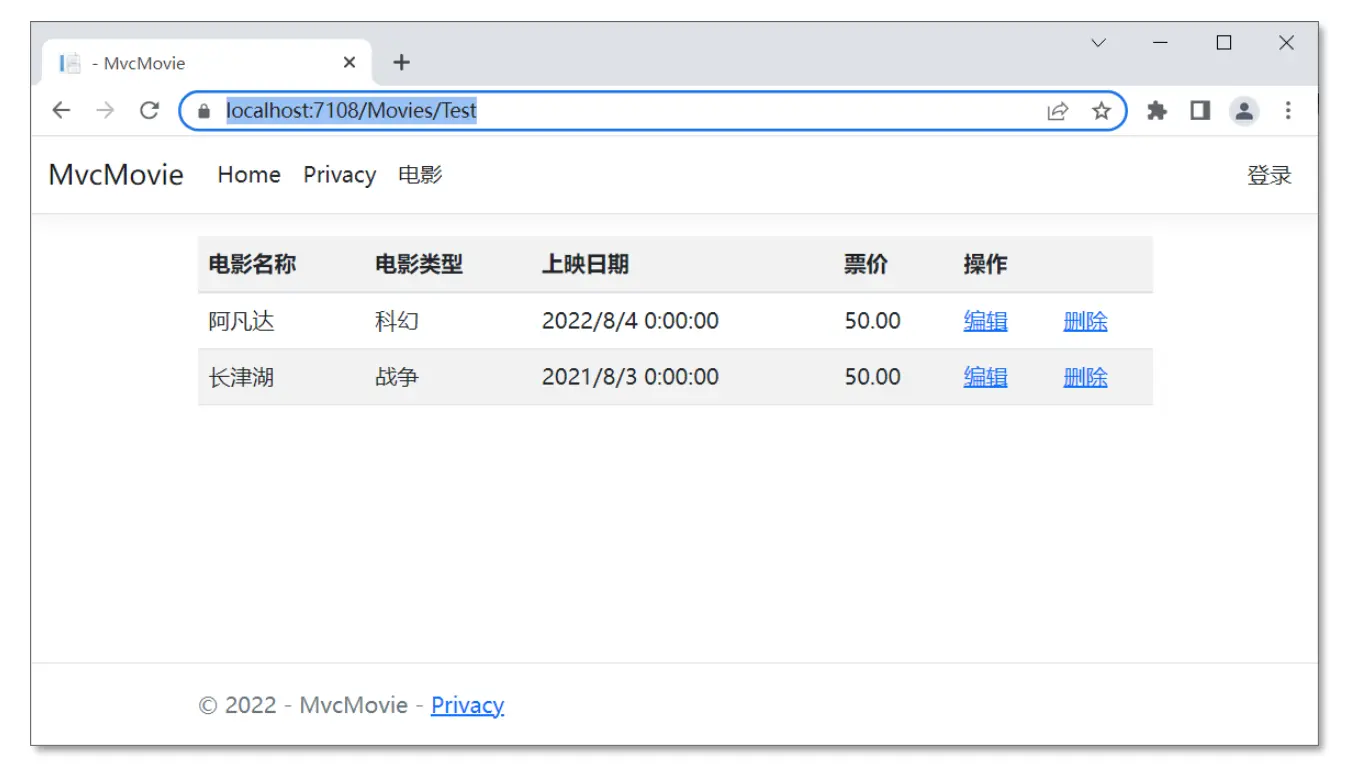Go back using the browser back arrow
Screen dimensions: 1346x770
pyautogui.click(x=61, y=111)
